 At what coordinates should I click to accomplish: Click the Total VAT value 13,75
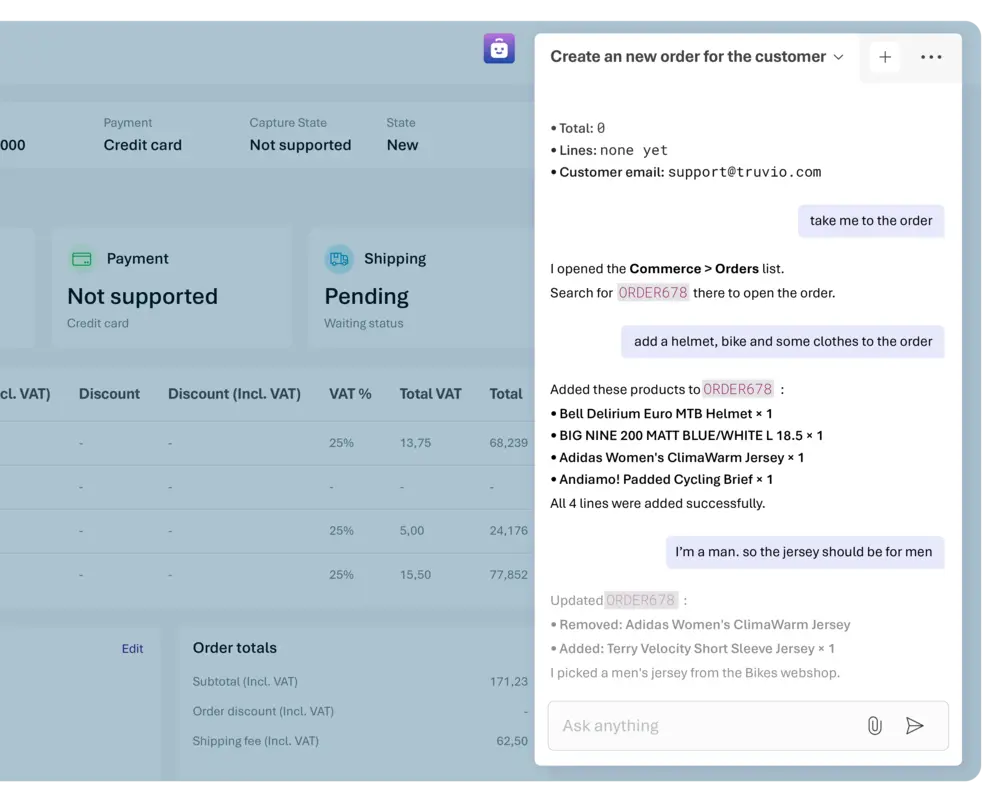[415, 443]
